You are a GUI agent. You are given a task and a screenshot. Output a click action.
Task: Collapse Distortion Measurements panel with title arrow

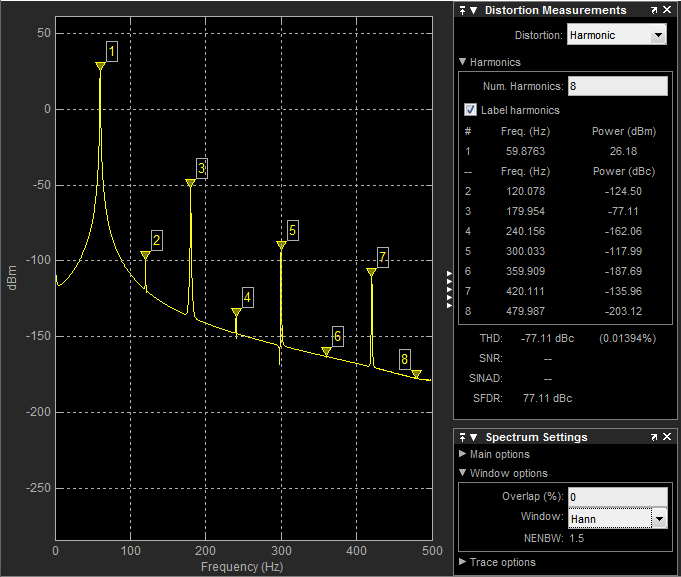click(474, 10)
